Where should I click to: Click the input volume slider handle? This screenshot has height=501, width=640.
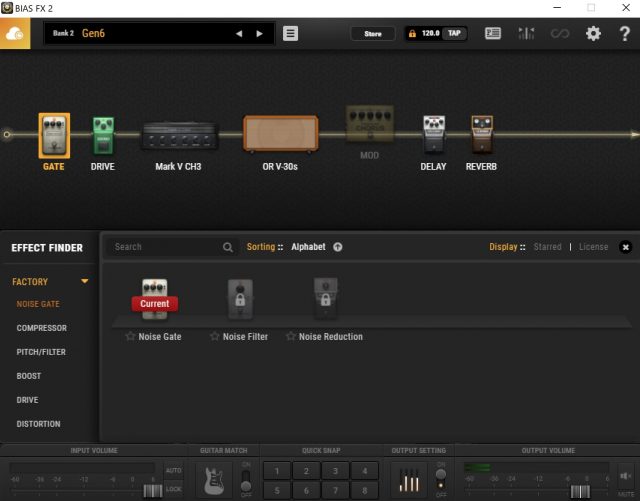(x=153, y=491)
